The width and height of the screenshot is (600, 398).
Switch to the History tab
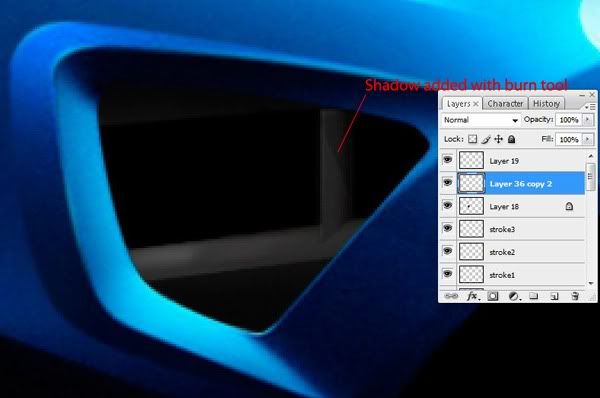tap(546, 104)
